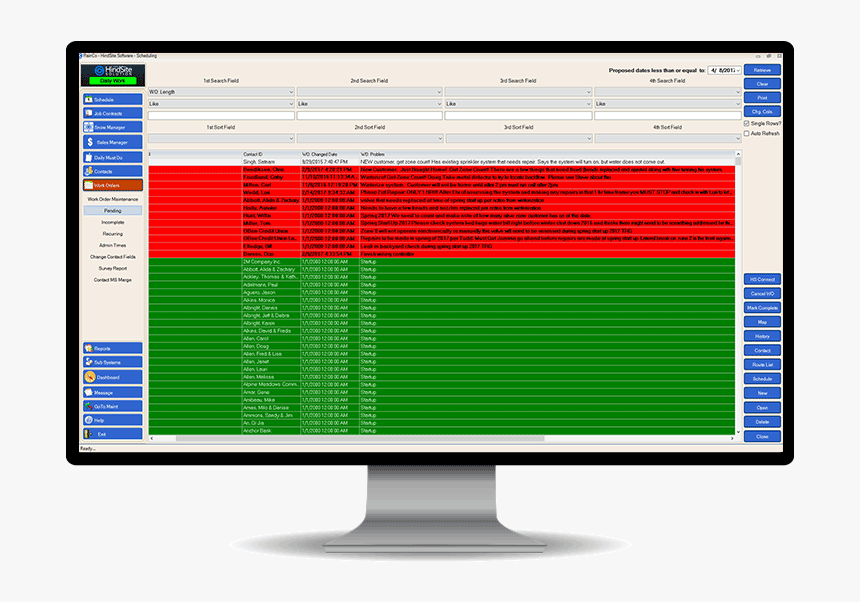
Task: Click the 1st Search Field value text box
Action: coord(221,116)
